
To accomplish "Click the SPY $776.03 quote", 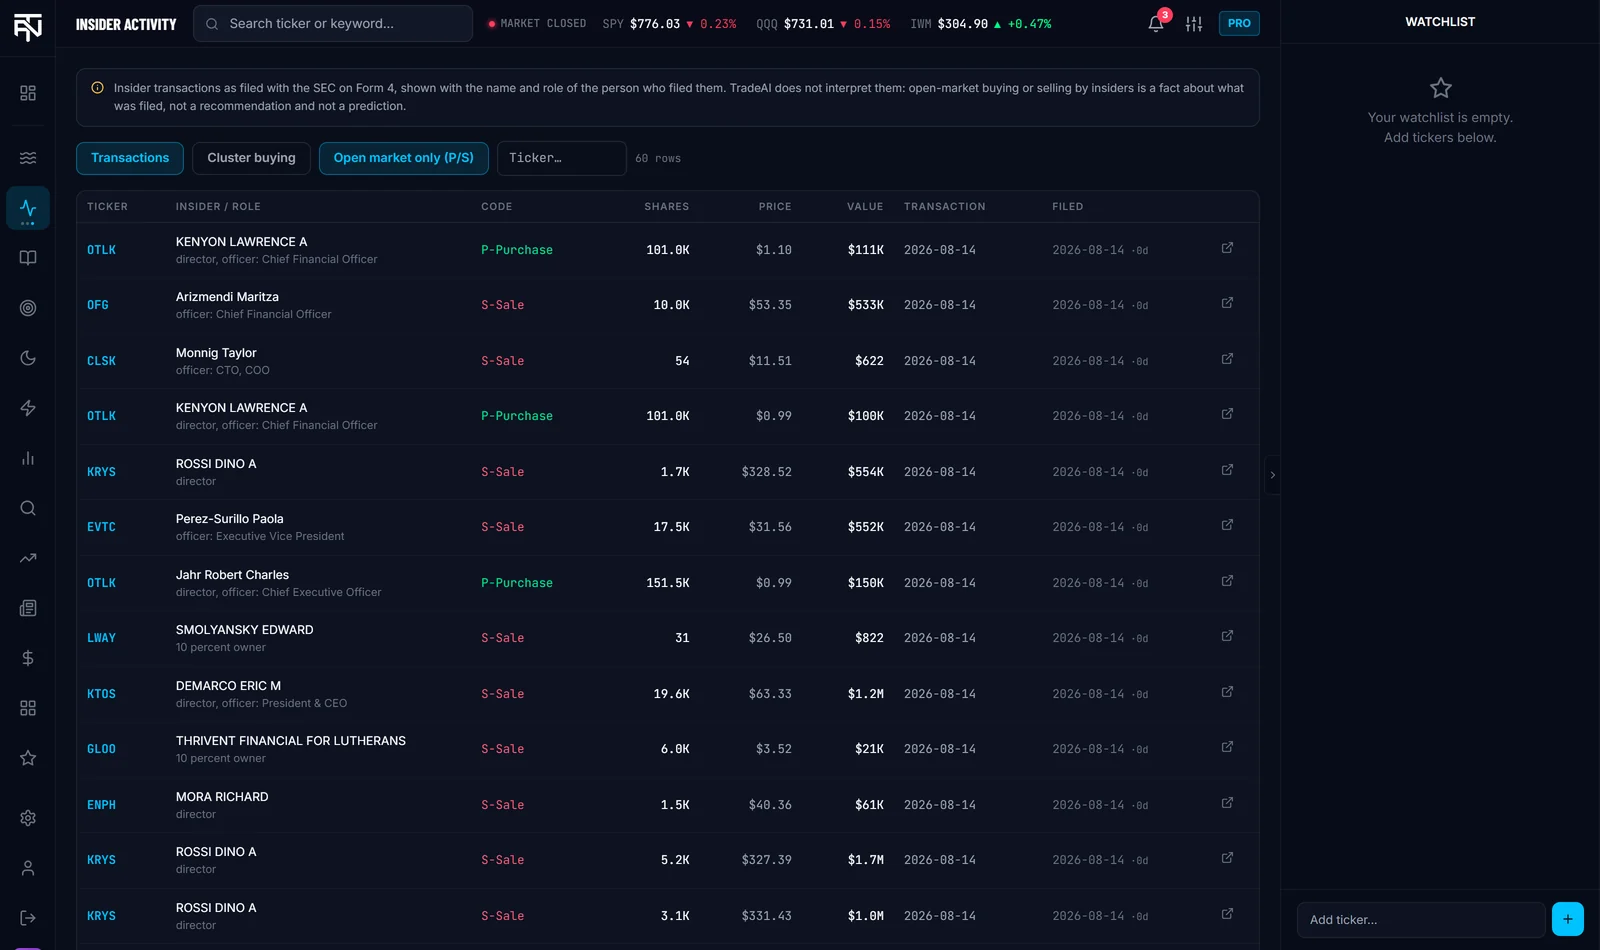I will [669, 23].
